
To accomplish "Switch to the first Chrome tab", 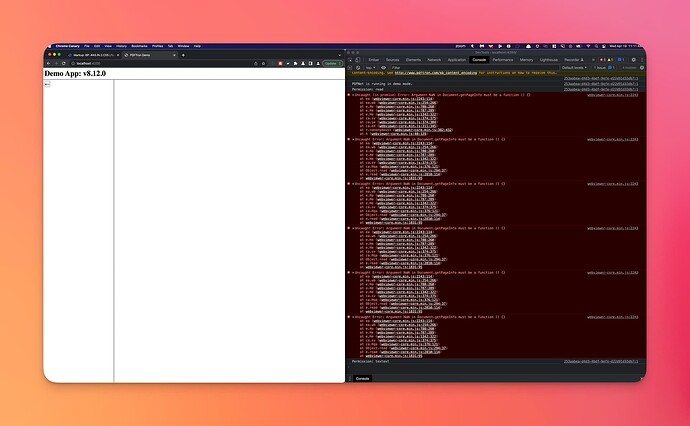I will point(94,55).
